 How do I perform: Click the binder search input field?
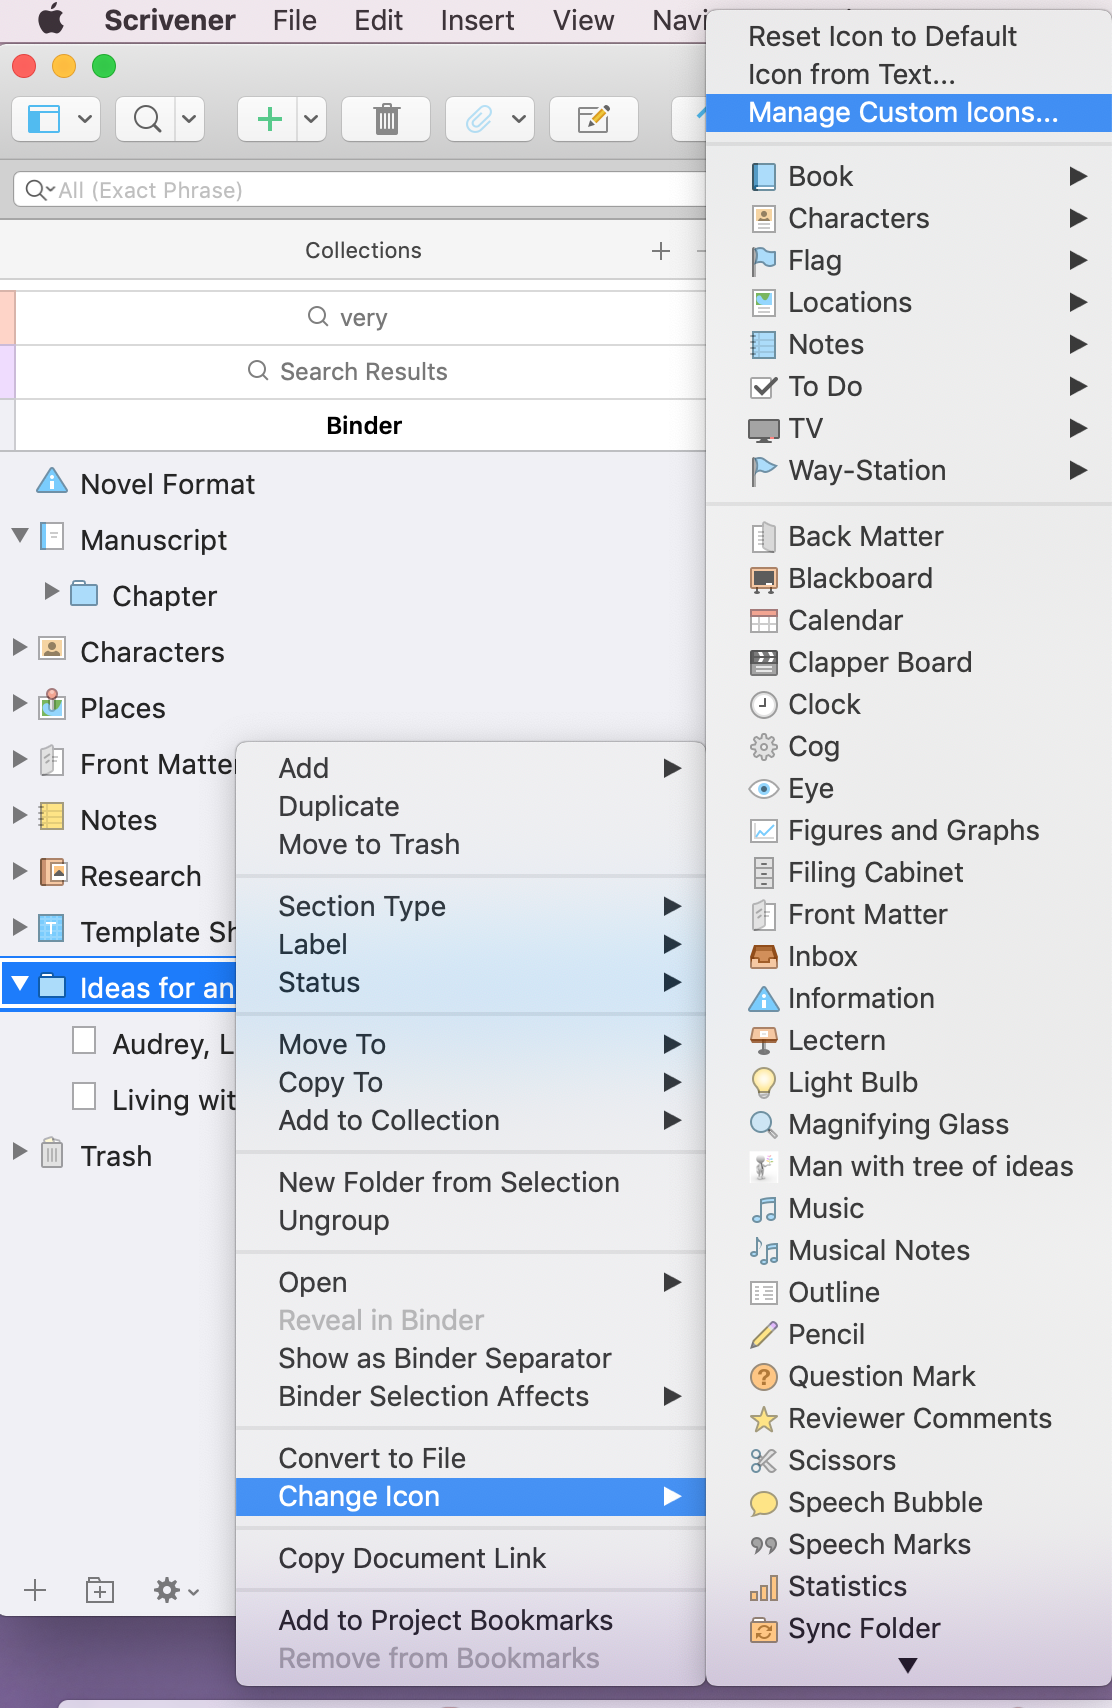coord(360,190)
